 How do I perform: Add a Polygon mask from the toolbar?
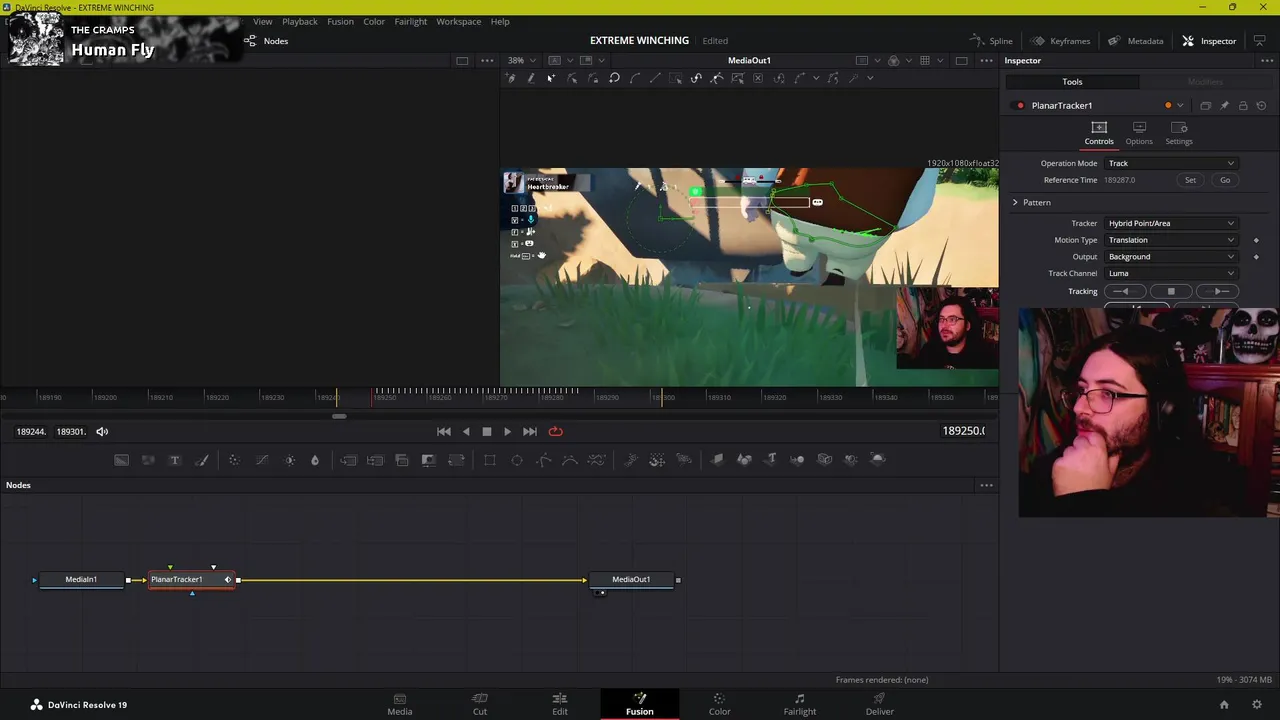click(544, 460)
